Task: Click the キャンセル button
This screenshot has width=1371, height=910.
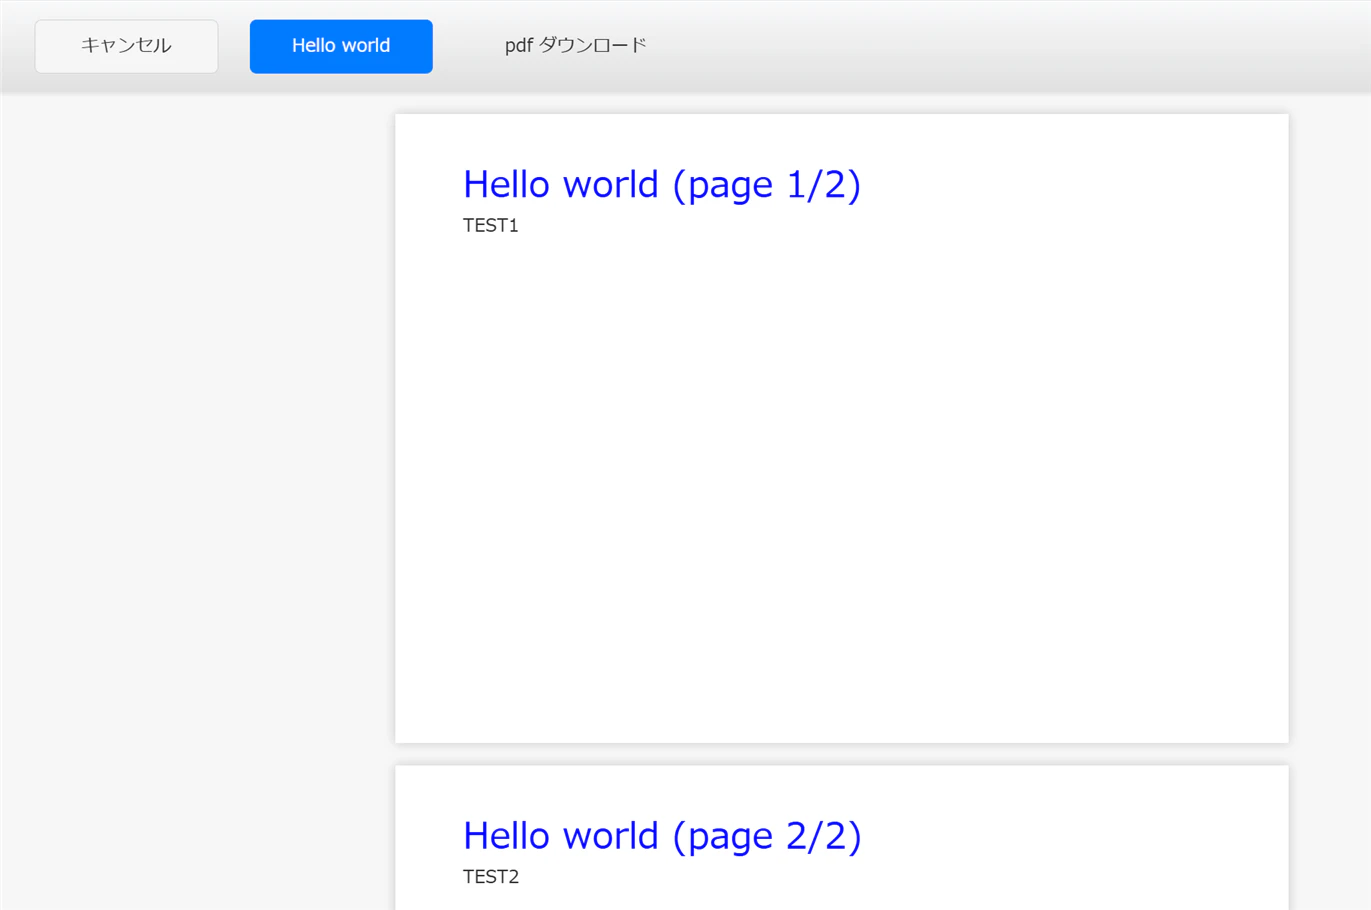Action: (x=126, y=46)
